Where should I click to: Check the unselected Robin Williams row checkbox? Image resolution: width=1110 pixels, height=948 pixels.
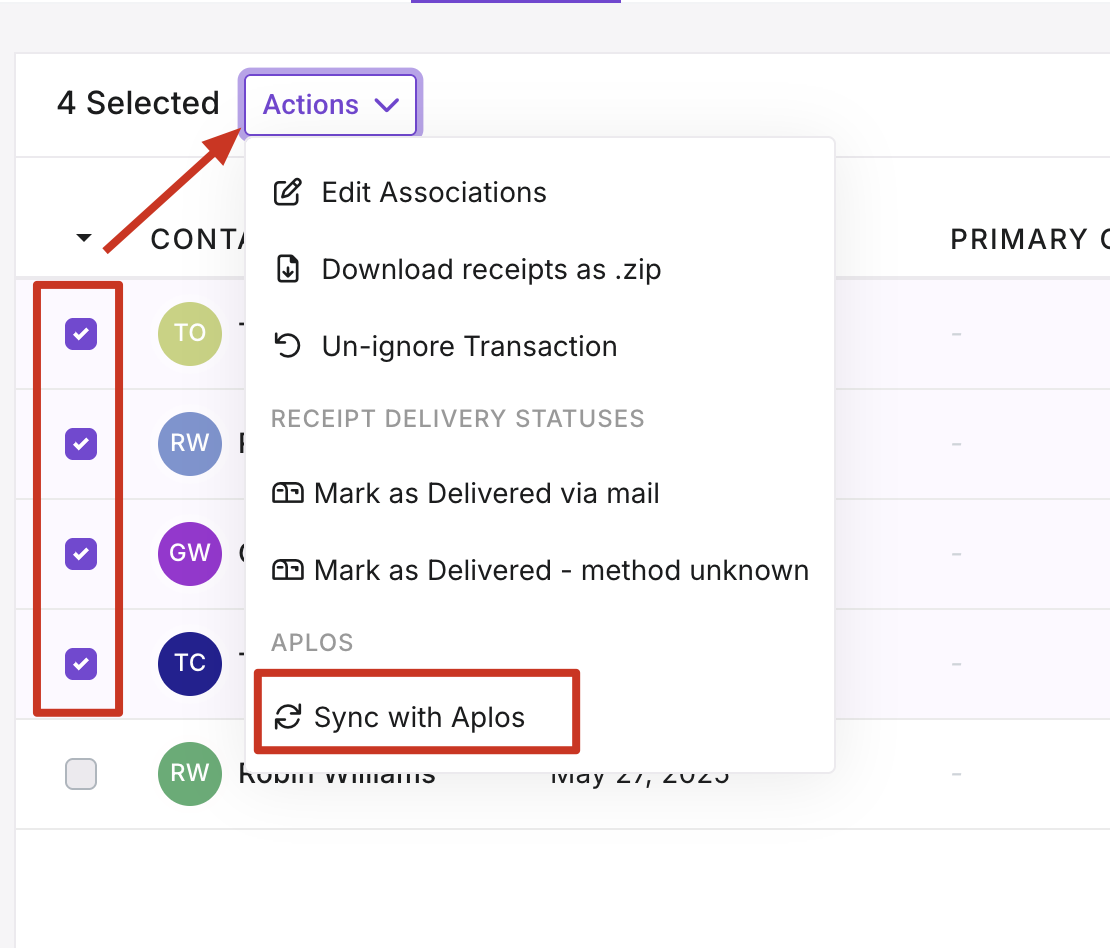[81, 773]
